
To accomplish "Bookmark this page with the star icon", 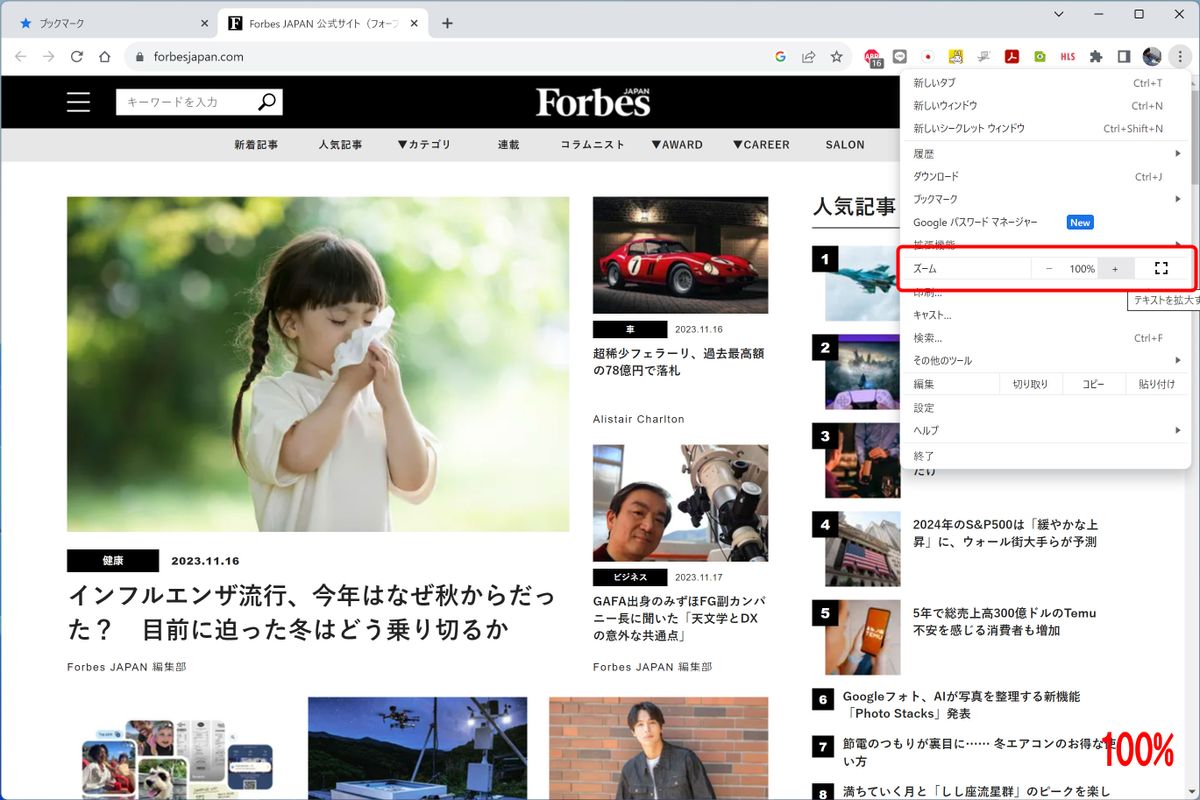I will [x=837, y=57].
